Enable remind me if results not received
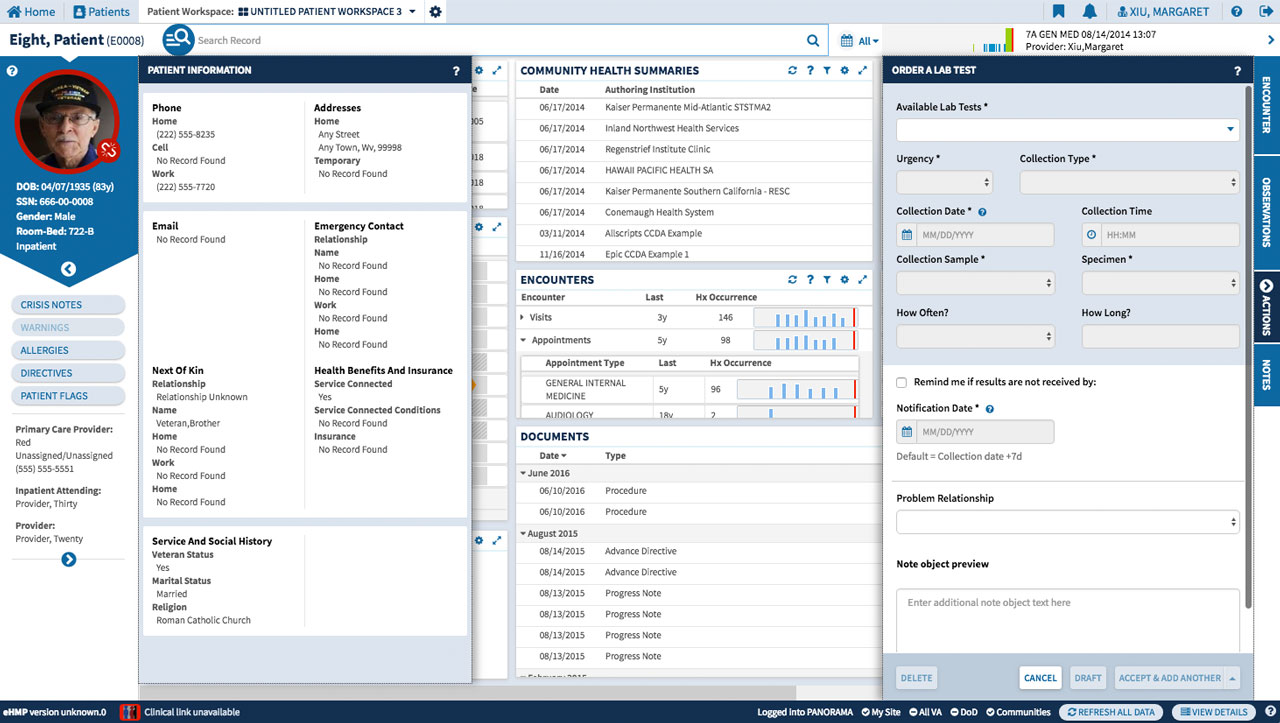The image size is (1280, 723). click(902, 382)
